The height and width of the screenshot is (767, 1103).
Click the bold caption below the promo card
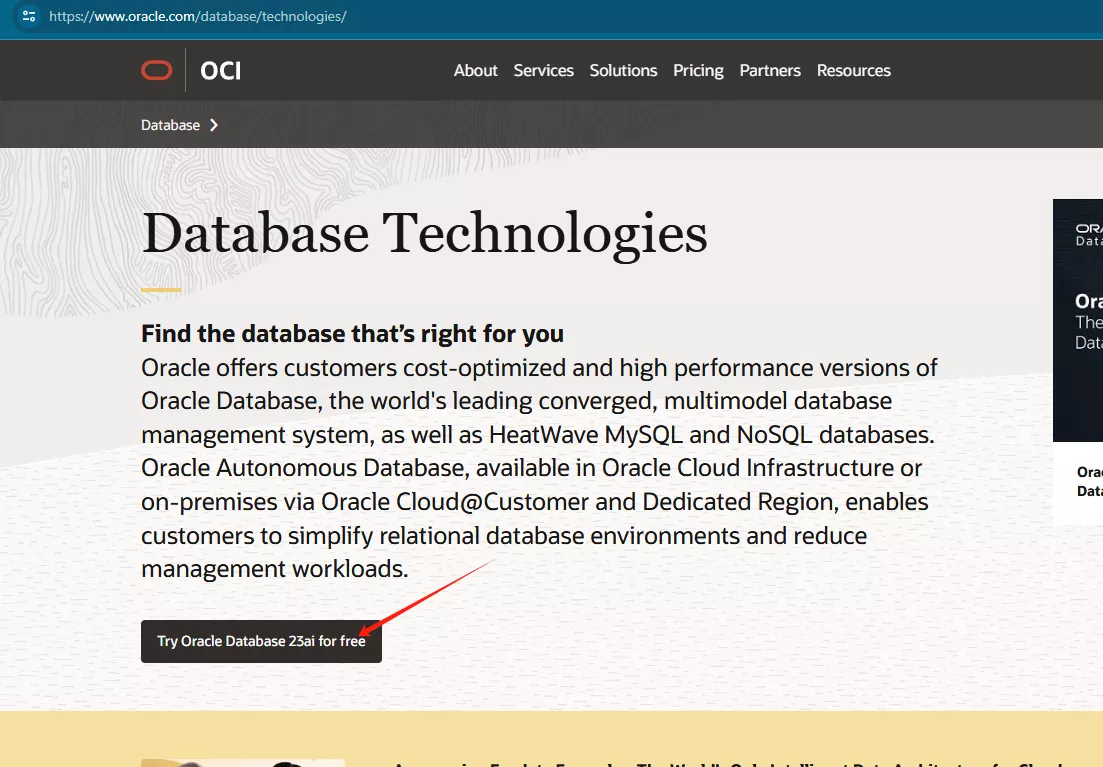point(1089,481)
